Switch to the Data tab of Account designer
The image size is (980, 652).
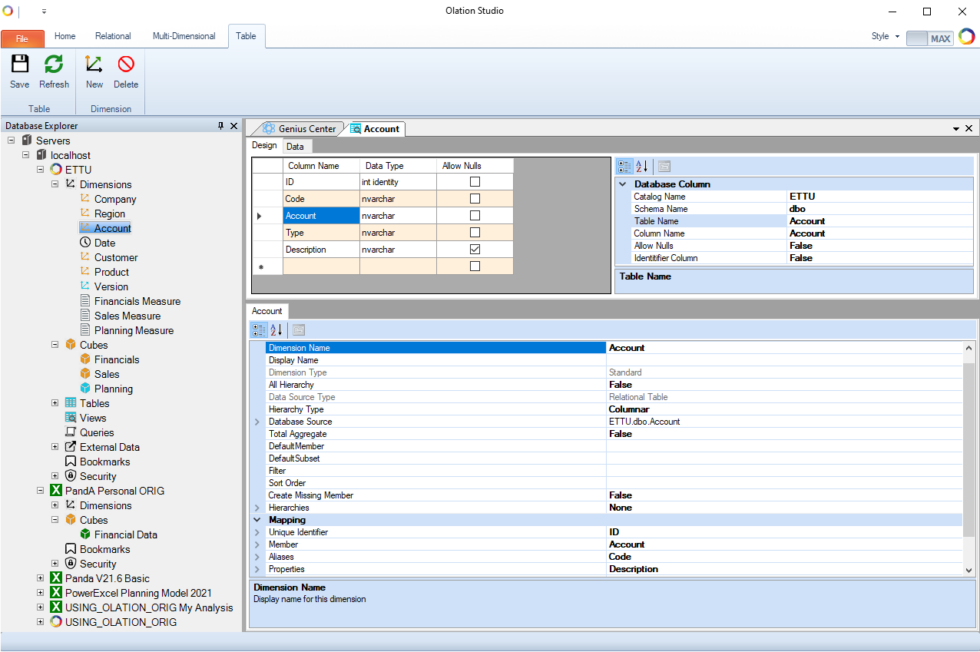pyautogui.click(x=297, y=145)
